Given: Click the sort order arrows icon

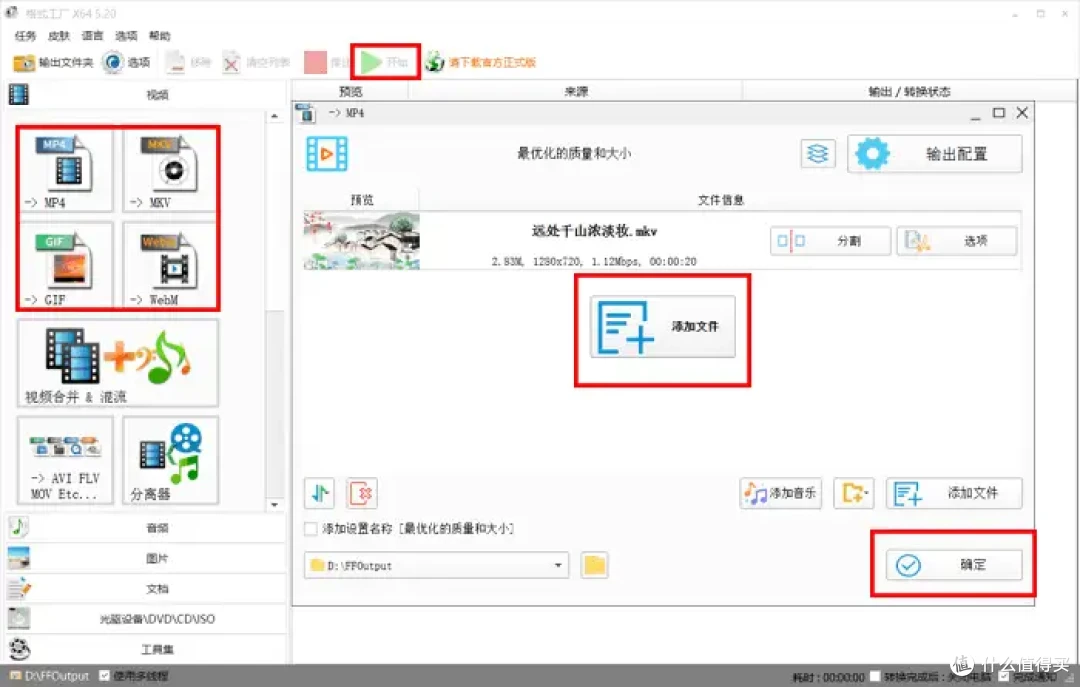Looking at the screenshot, I should point(320,493).
